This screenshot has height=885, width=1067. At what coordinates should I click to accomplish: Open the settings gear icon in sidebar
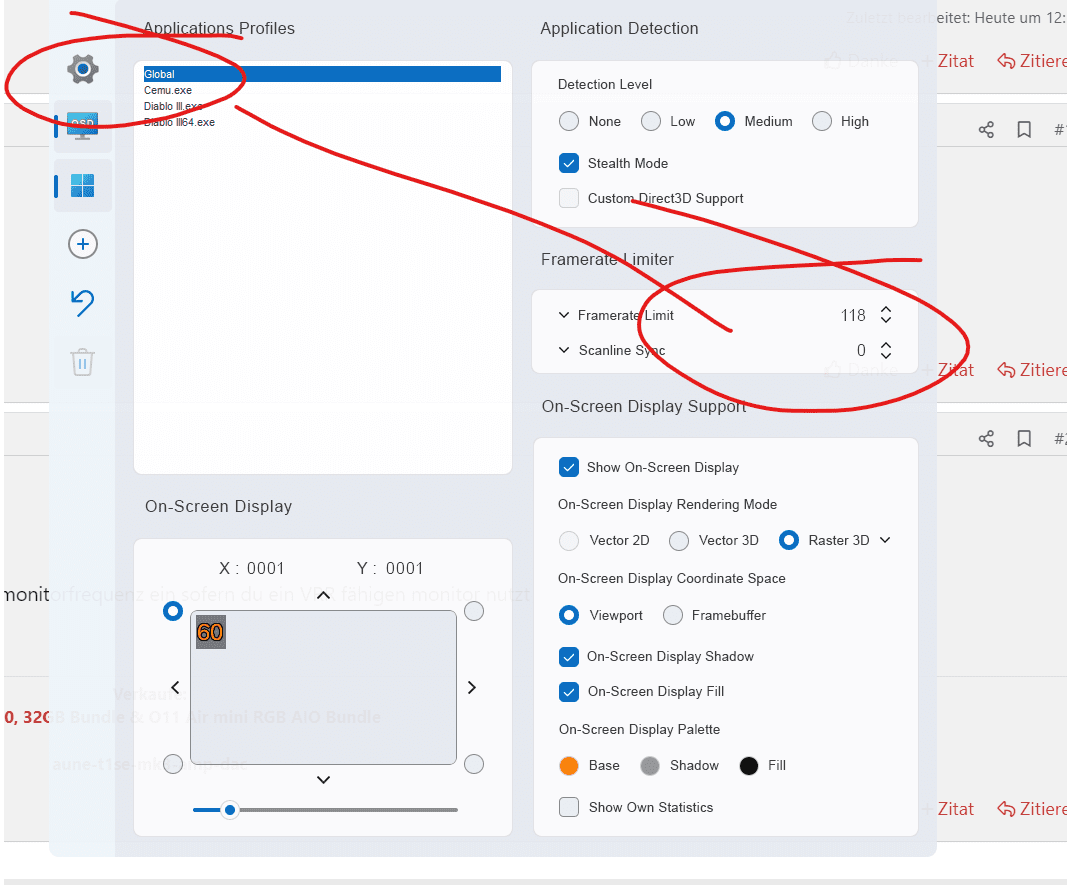[x=83, y=69]
